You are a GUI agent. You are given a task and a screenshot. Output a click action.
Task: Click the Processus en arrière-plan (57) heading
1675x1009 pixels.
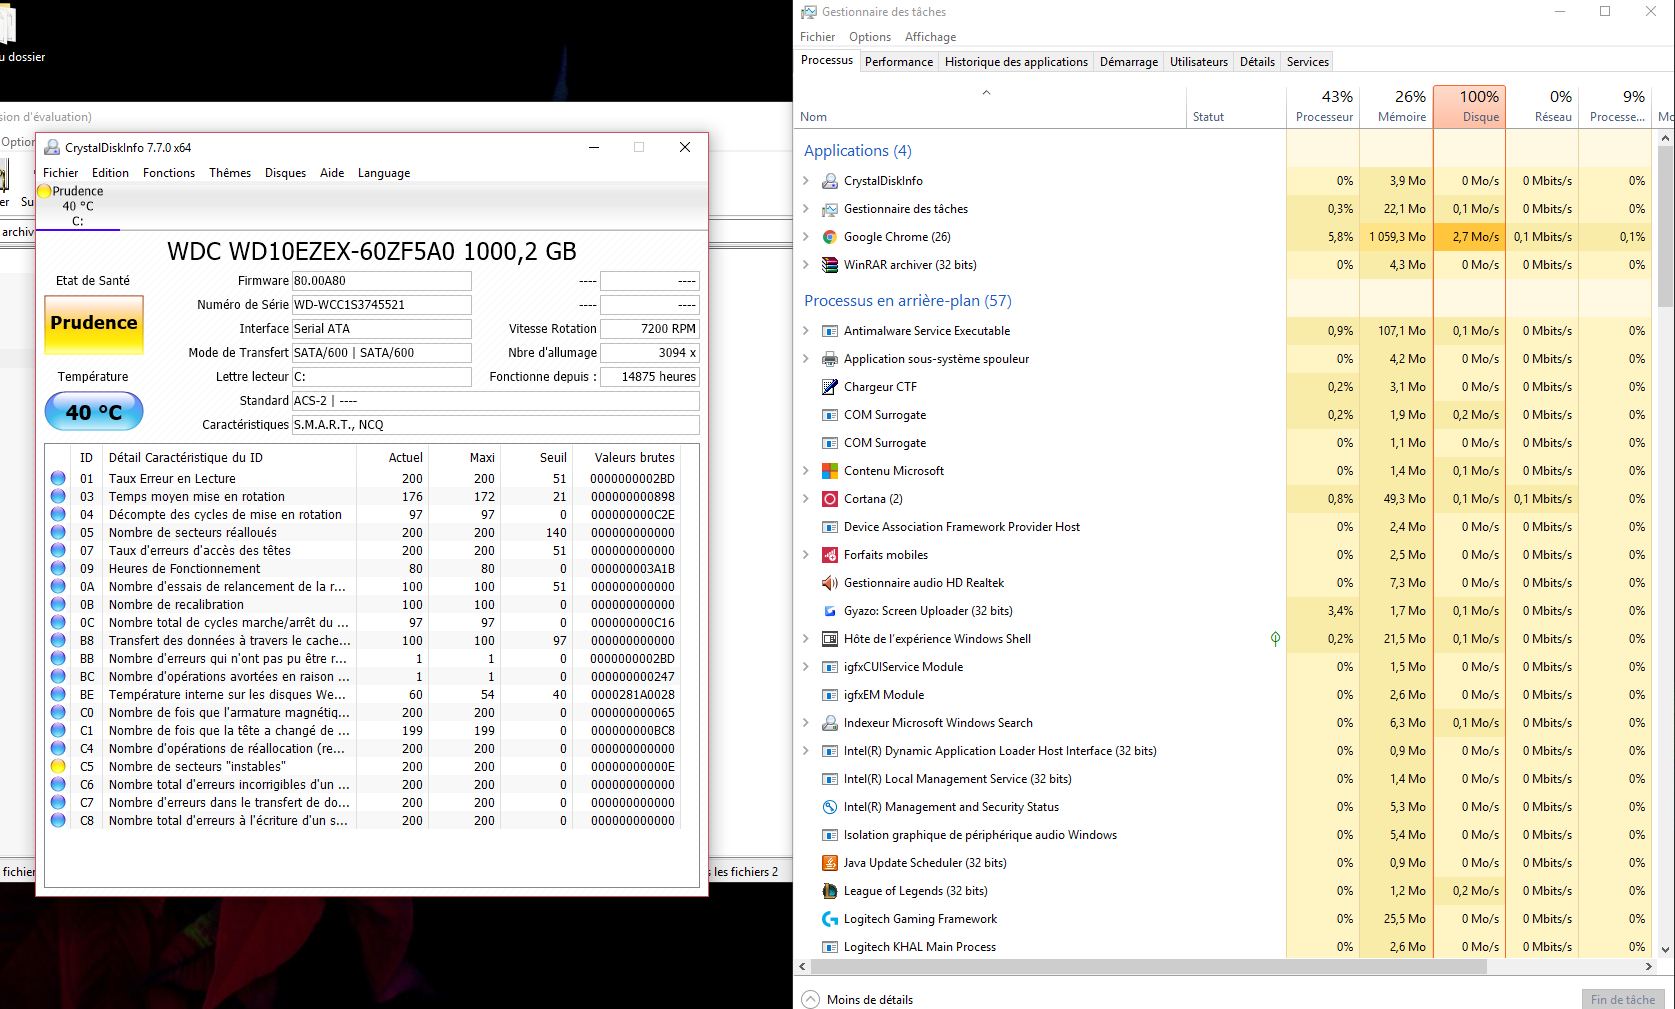point(908,301)
